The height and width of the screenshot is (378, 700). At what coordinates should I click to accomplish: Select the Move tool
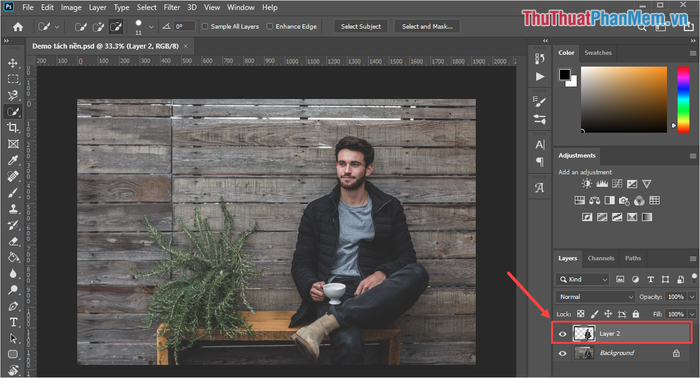click(13, 63)
